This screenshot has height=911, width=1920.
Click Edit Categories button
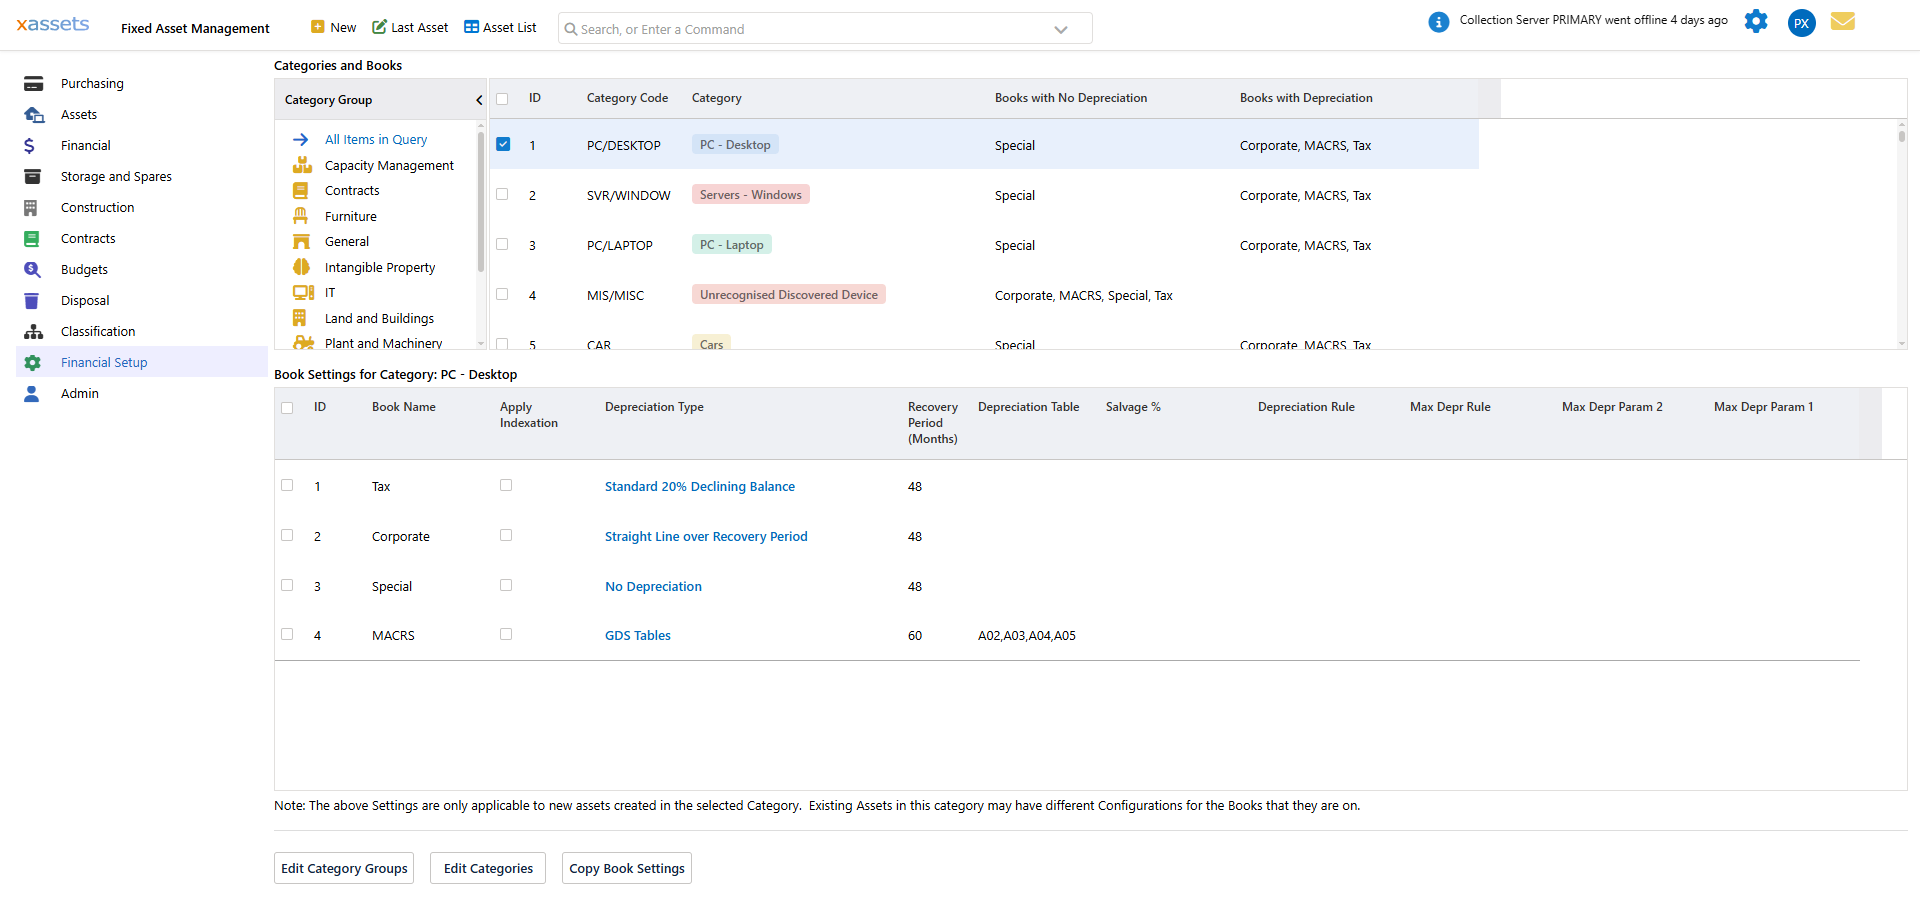(488, 868)
